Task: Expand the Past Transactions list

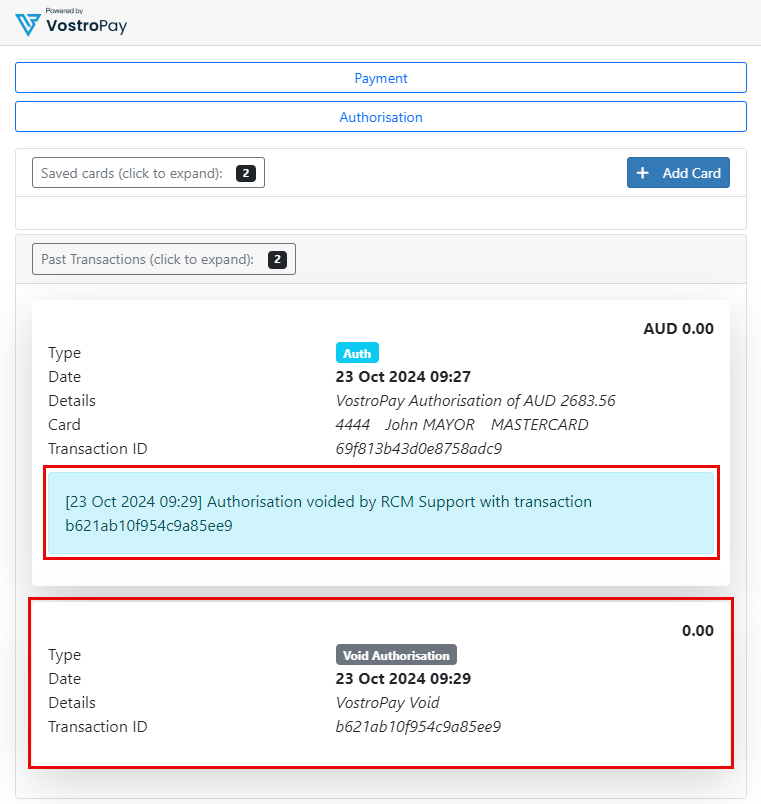Action: [164, 259]
